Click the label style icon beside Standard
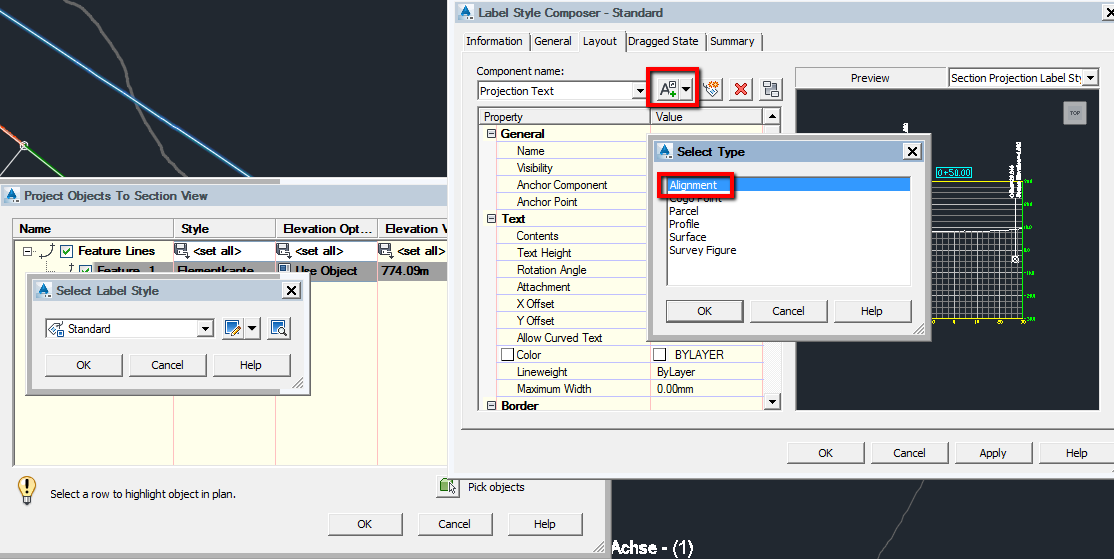 coord(55,328)
